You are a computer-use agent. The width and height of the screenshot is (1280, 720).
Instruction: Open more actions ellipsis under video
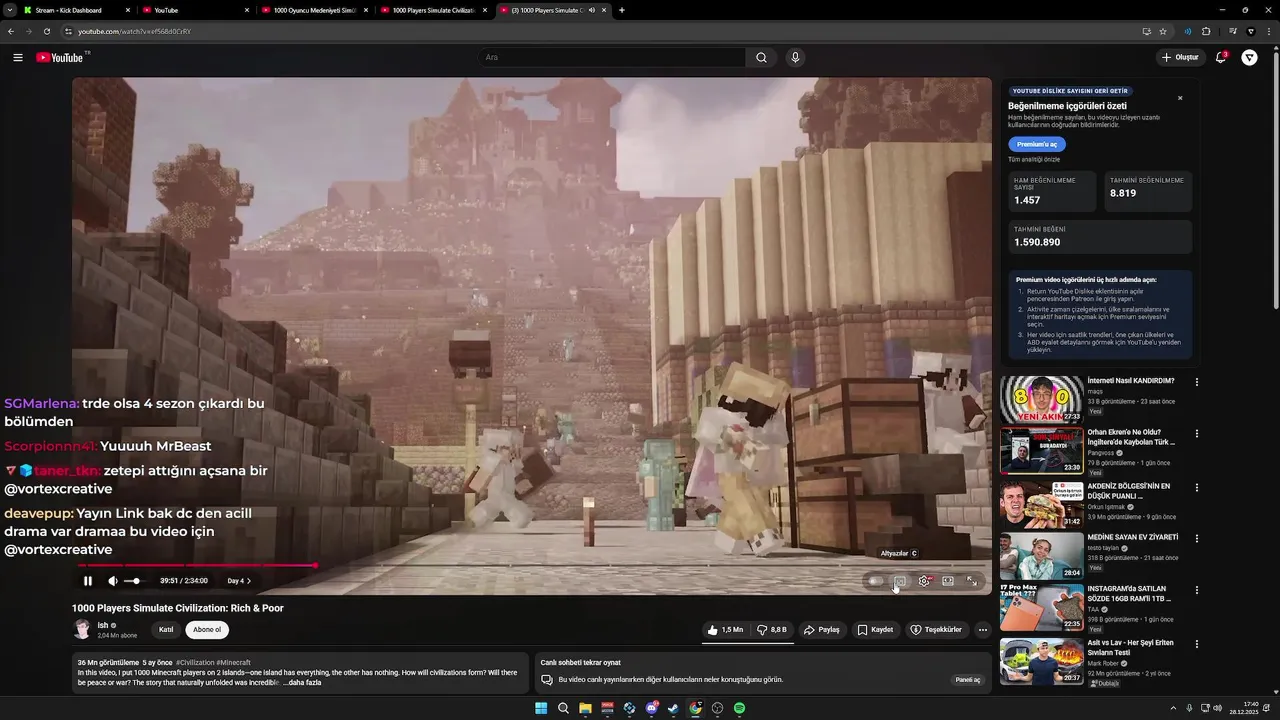[983, 630]
